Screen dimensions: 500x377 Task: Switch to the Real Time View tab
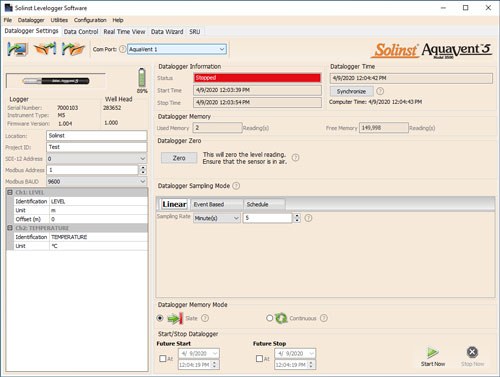pyautogui.click(x=124, y=32)
